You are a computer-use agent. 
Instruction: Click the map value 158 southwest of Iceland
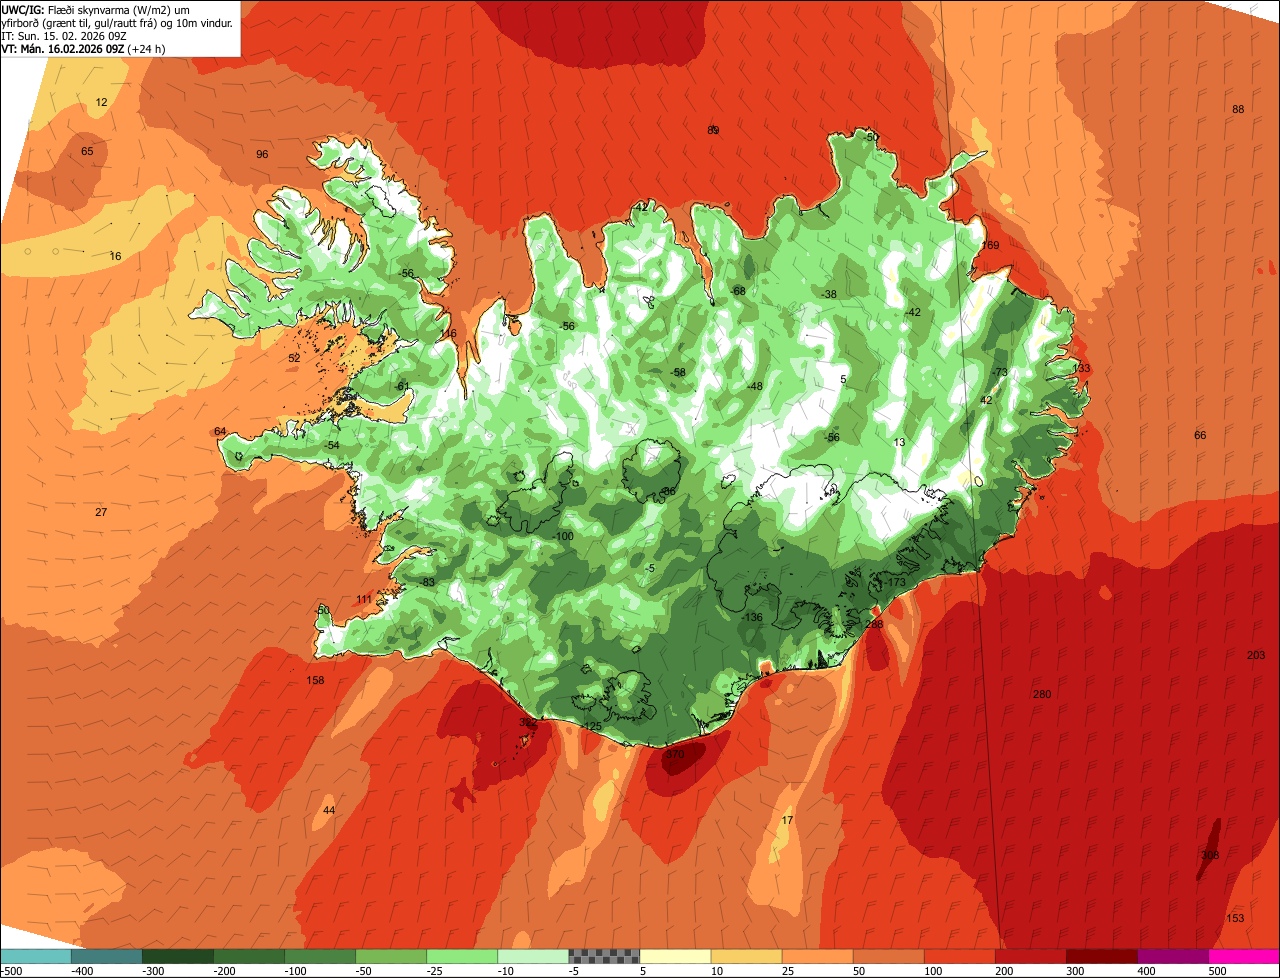[x=315, y=680]
